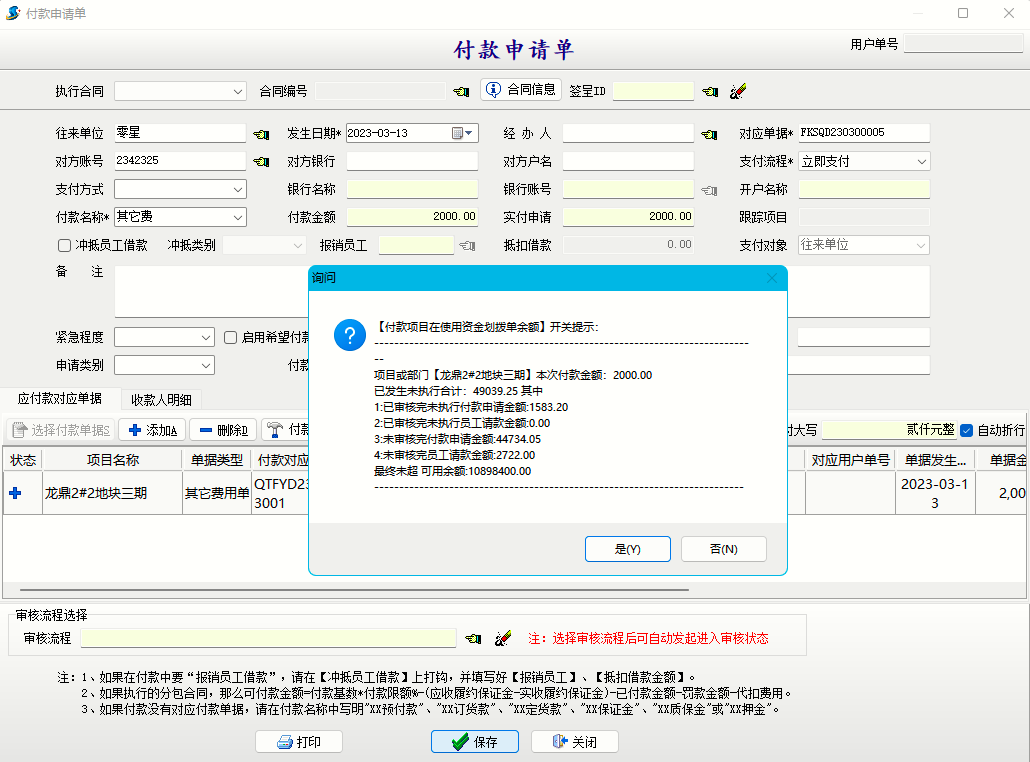Click the clear eraser icon beside 签呈ID
The width and height of the screenshot is (1030, 762).
(738, 91)
